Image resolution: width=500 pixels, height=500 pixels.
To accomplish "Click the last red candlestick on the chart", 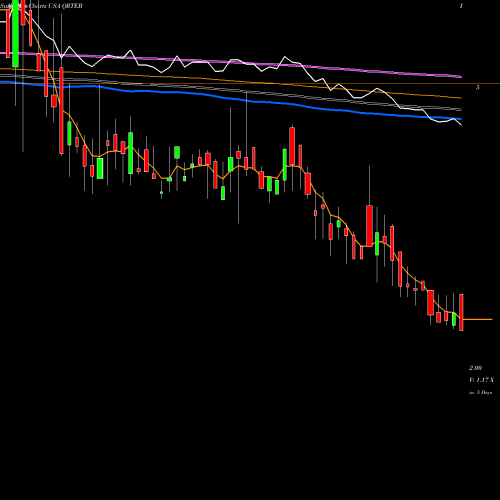I will pos(461,312).
